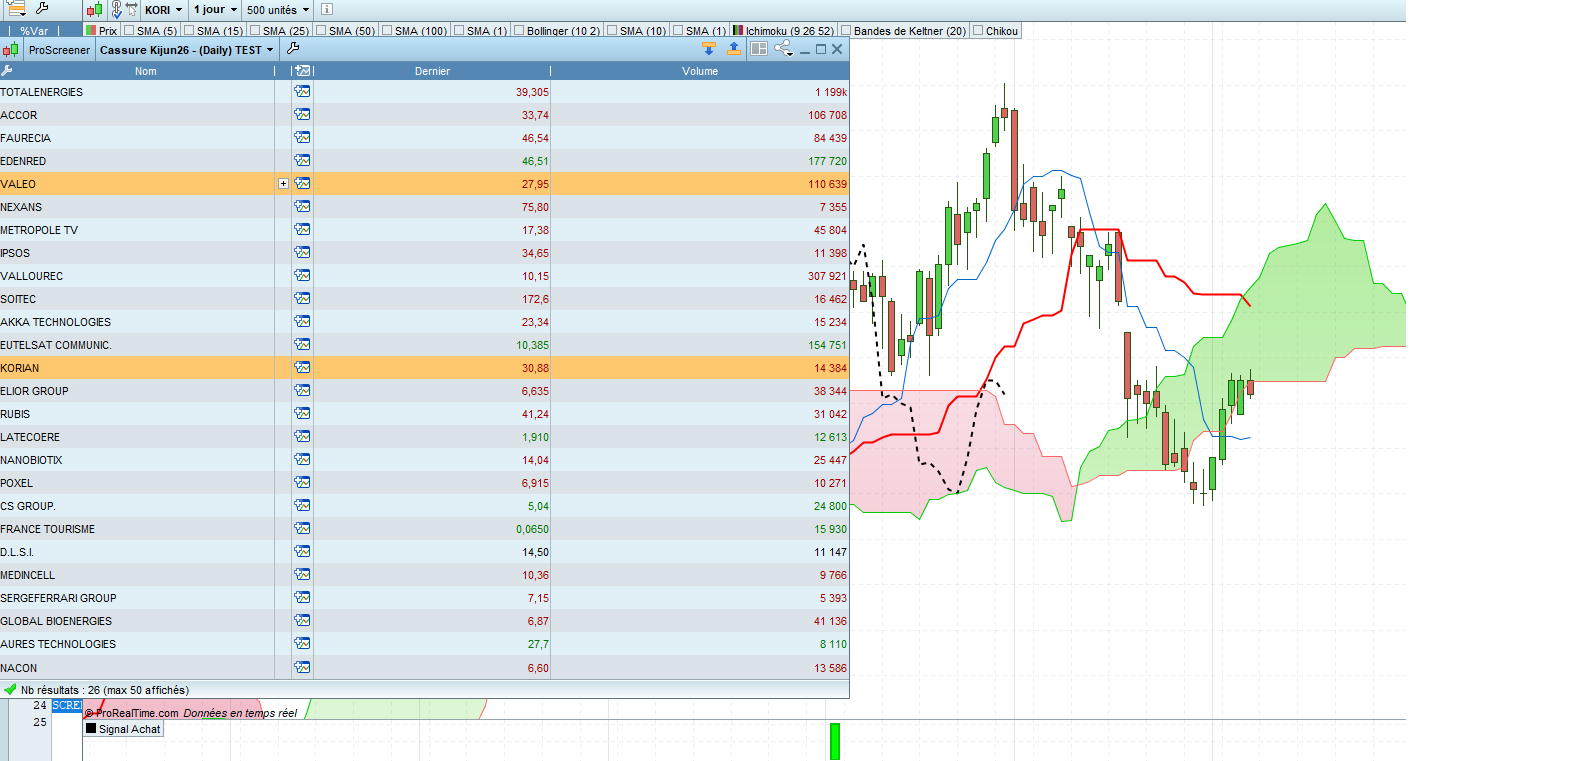Open the chart icon for FAURECIA row
Screen dimensions: 1581x761
pyautogui.click(x=302, y=137)
